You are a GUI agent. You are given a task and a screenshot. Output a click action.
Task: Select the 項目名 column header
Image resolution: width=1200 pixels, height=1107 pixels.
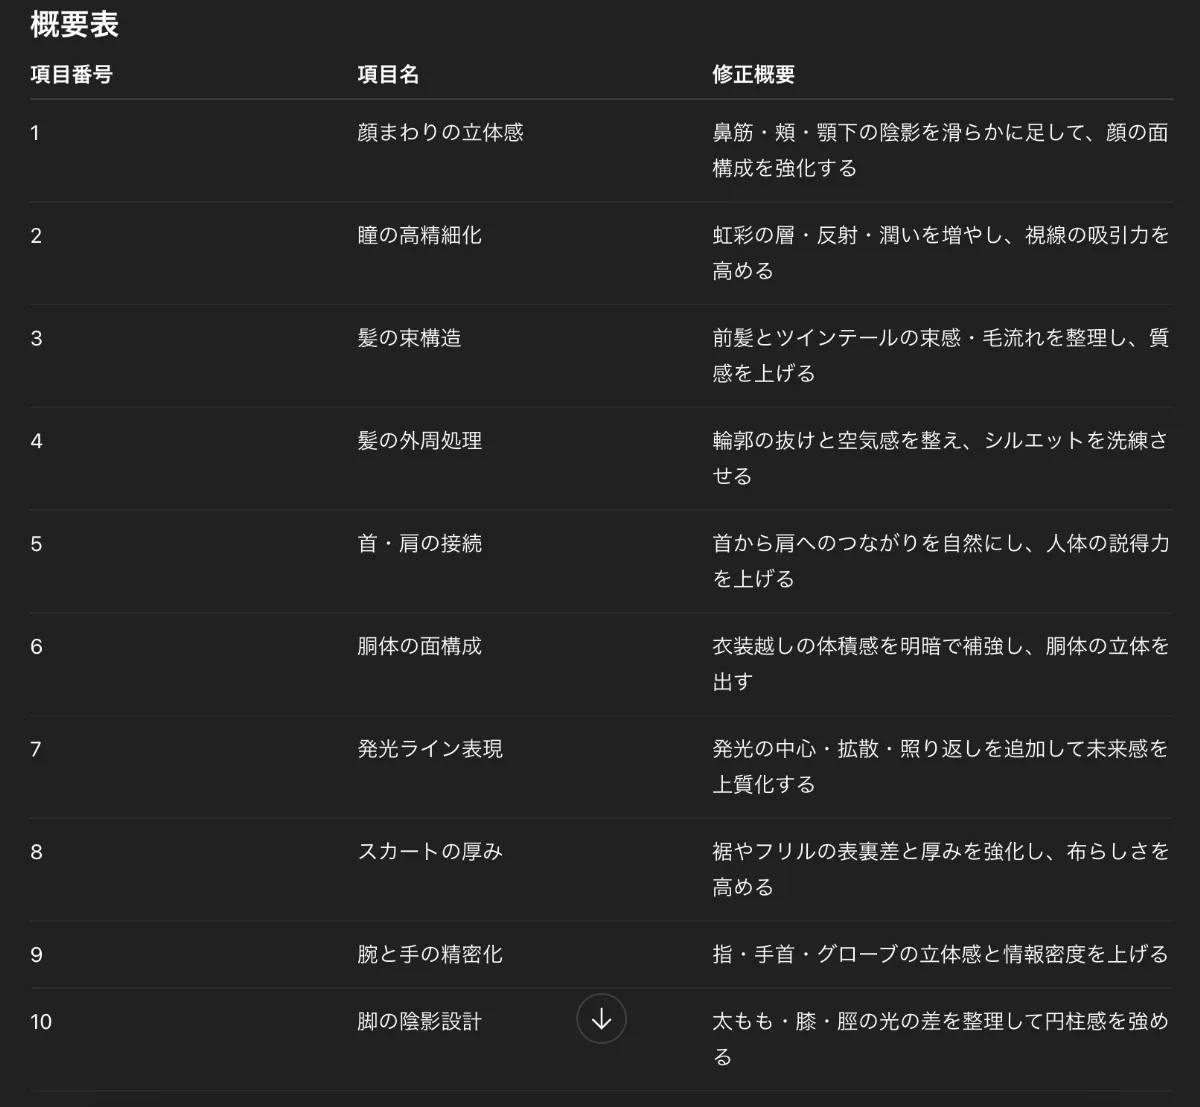[388, 74]
